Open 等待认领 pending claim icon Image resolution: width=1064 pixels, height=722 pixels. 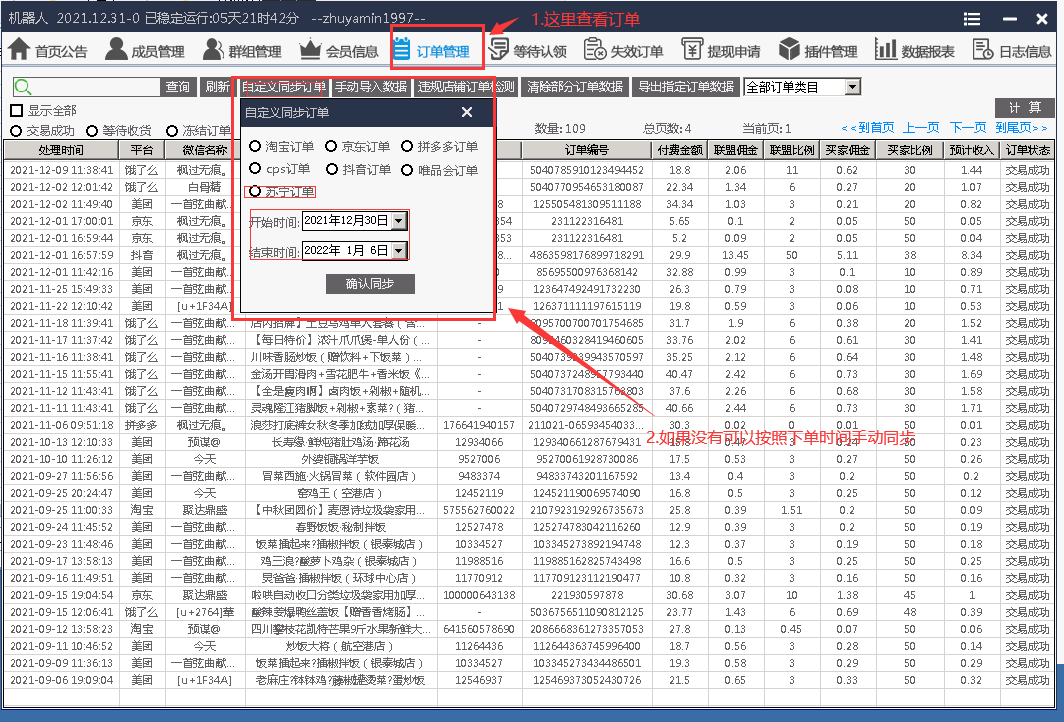pyautogui.click(x=498, y=49)
